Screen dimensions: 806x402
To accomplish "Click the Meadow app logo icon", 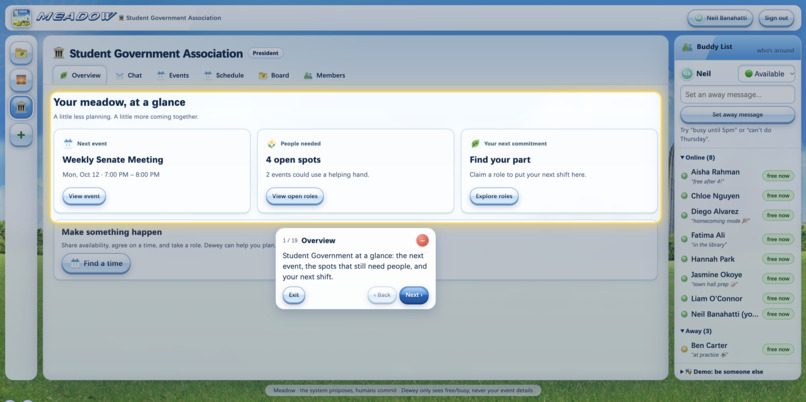I will pos(22,18).
